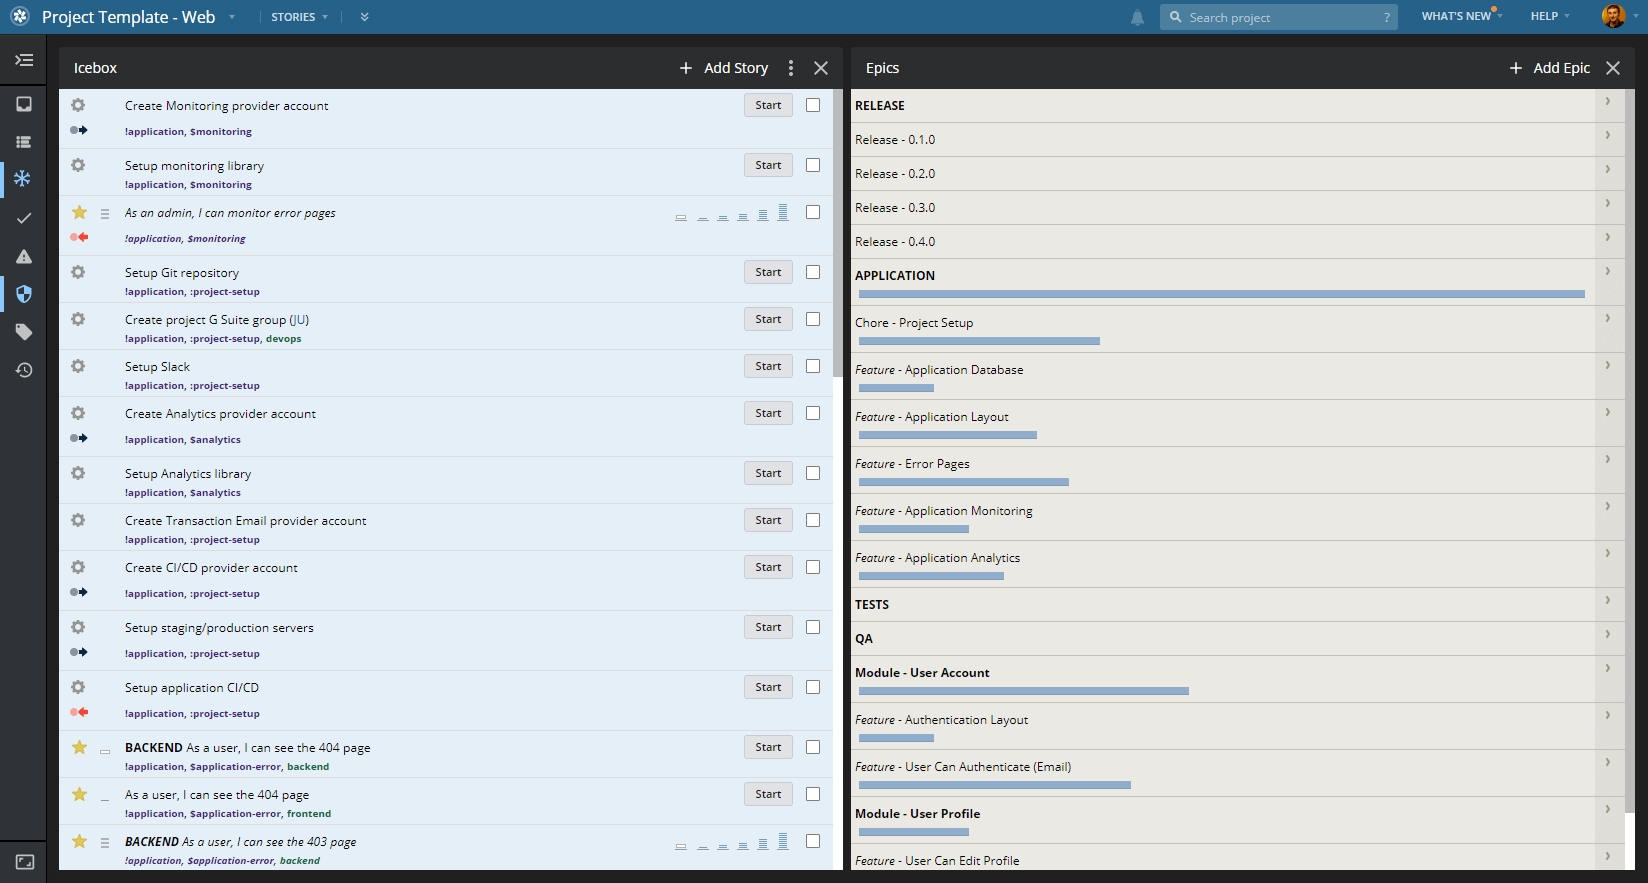
Task: Start the Setup application CI/CD chore
Action: [x=768, y=687]
